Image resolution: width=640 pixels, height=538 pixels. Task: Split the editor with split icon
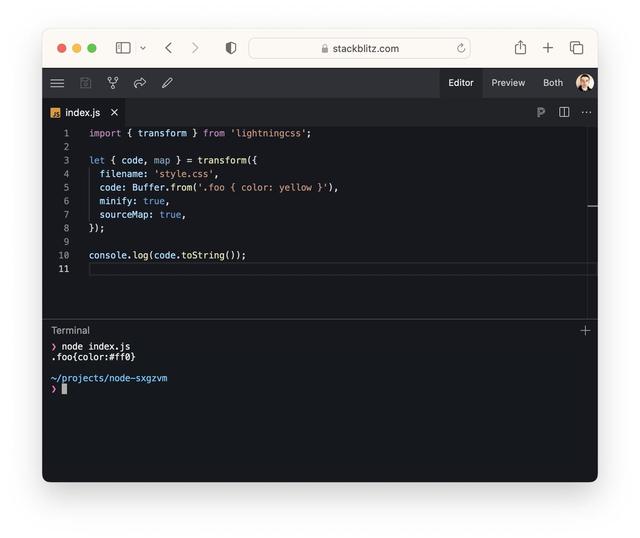click(x=564, y=112)
